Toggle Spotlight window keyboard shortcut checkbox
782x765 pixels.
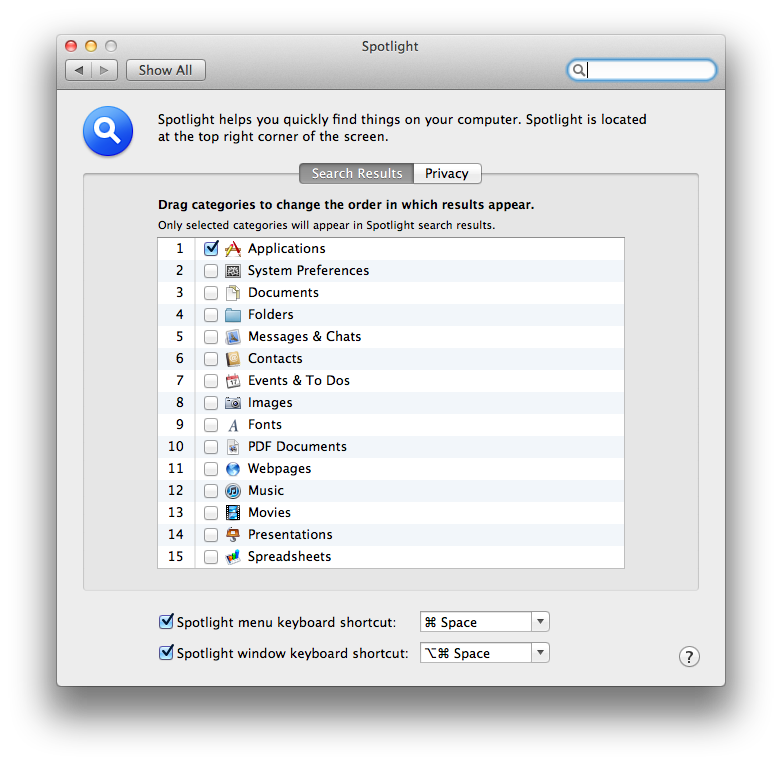click(166, 652)
